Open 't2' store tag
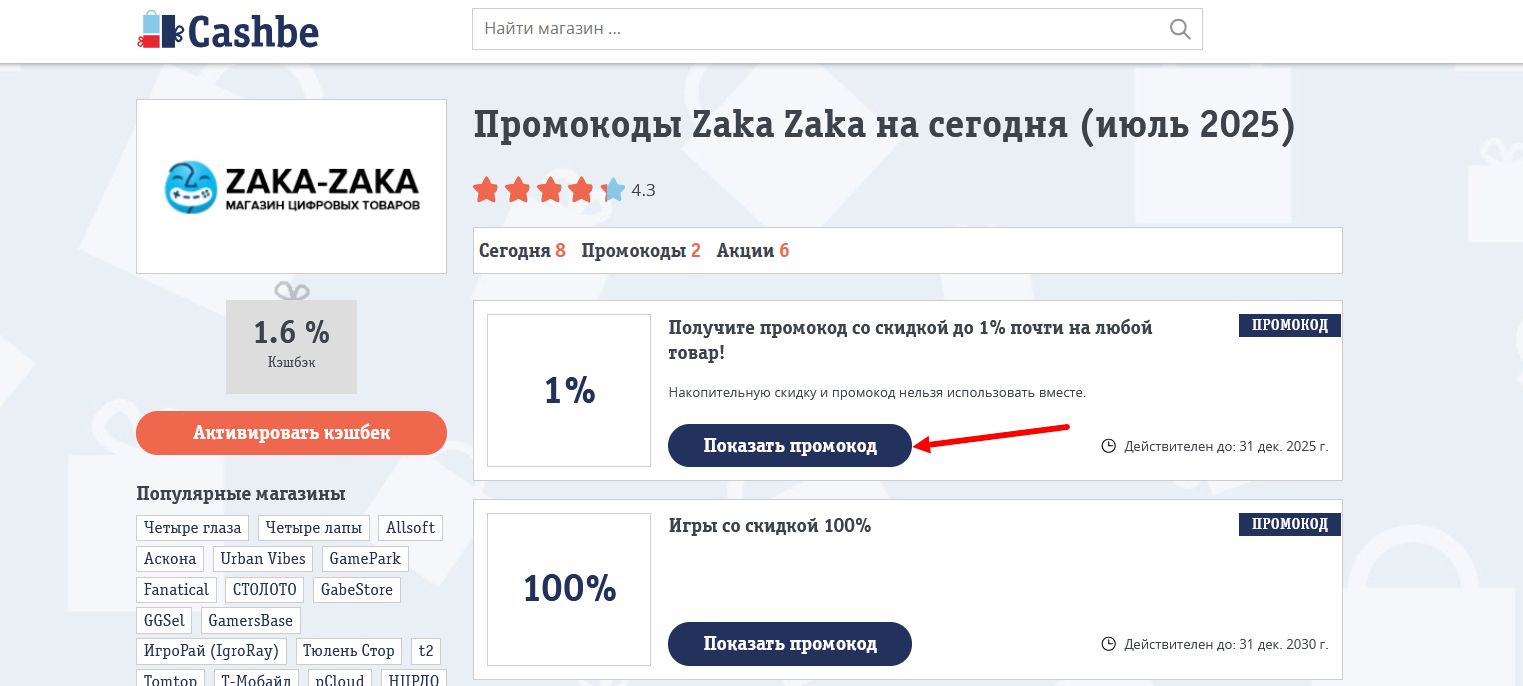Image resolution: width=1523 pixels, height=686 pixels. (x=426, y=652)
